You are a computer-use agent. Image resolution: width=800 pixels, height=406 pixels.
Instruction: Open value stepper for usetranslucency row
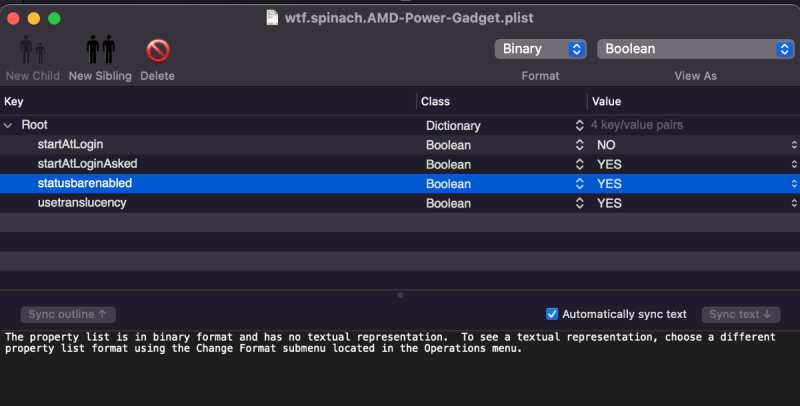(x=793, y=203)
